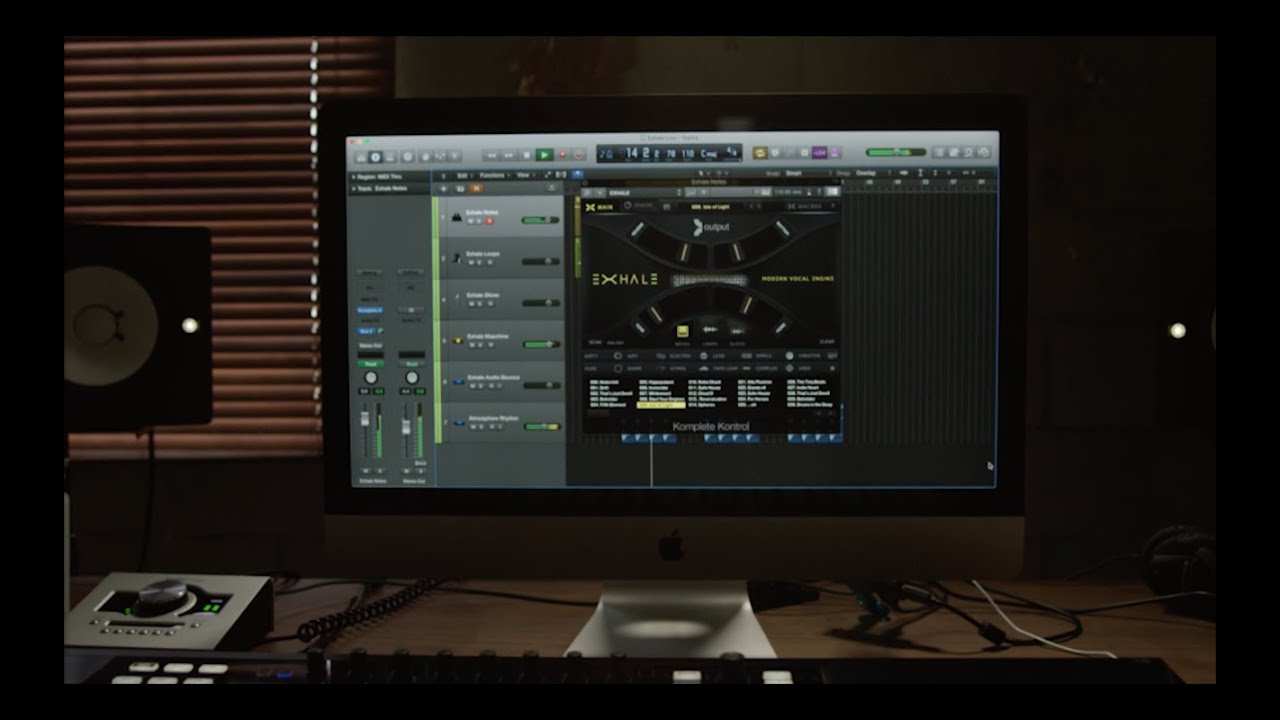Image resolution: width=1280 pixels, height=720 pixels.
Task: Click the output logo in Exhale
Action: click(711, 227)
